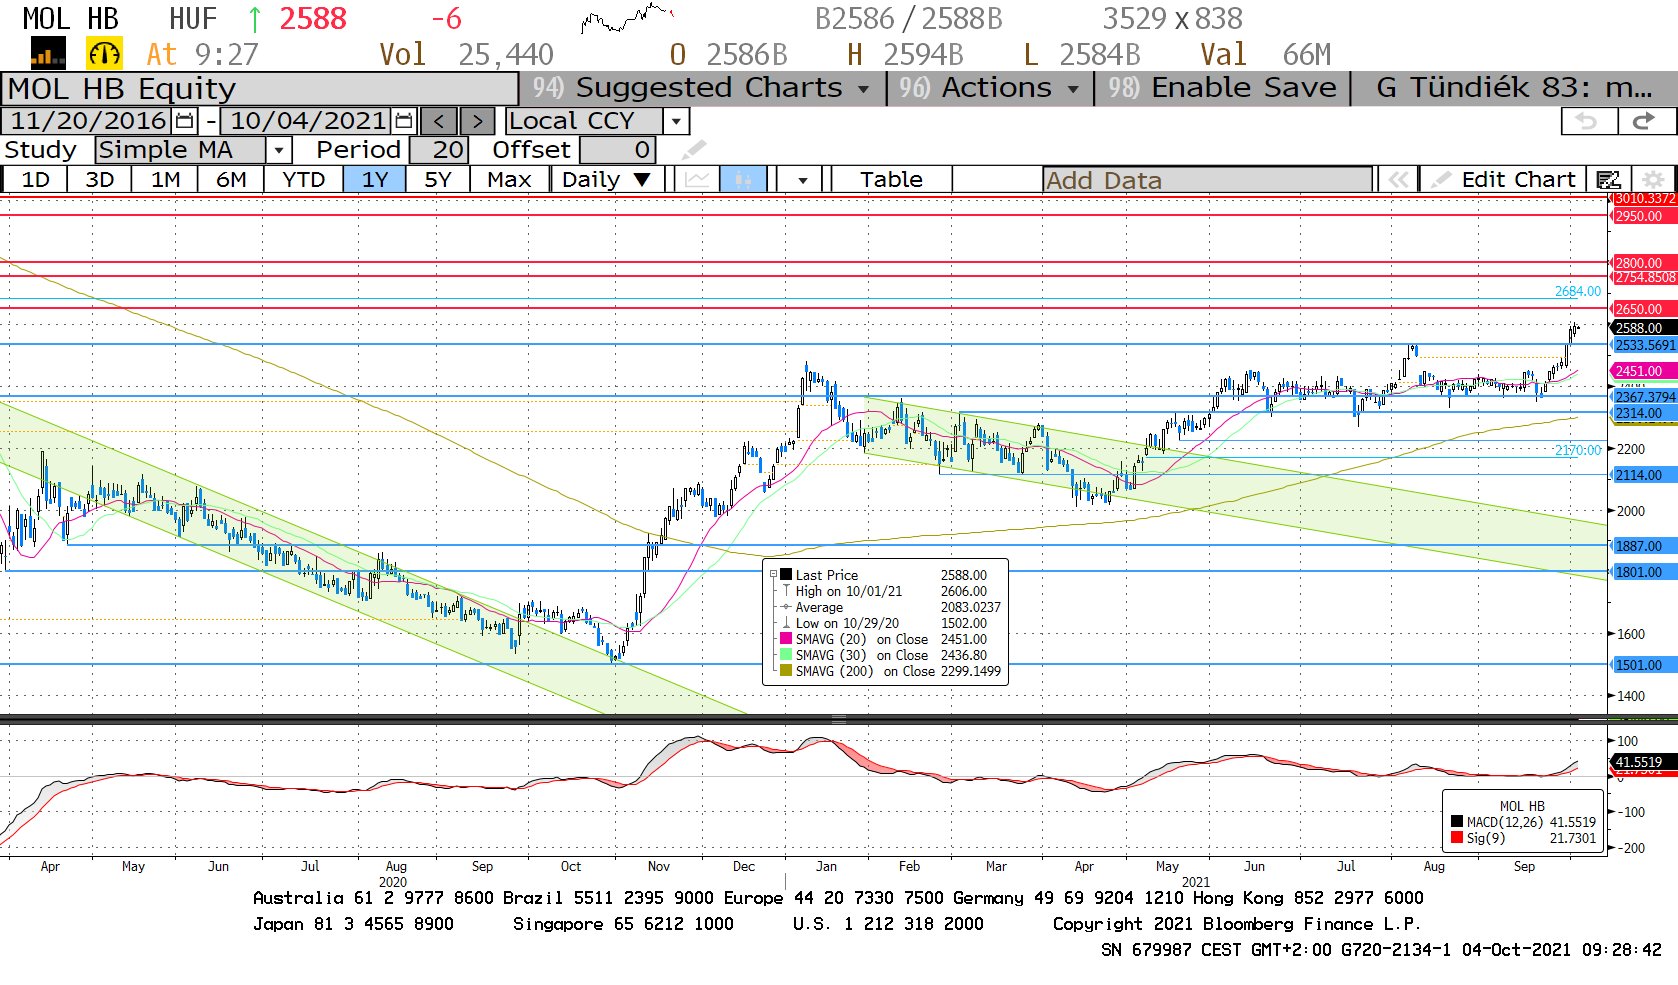Click the SMAVG (30) green legend swatch
This screenshot has width=1678, height=985.
pos(786,655)
